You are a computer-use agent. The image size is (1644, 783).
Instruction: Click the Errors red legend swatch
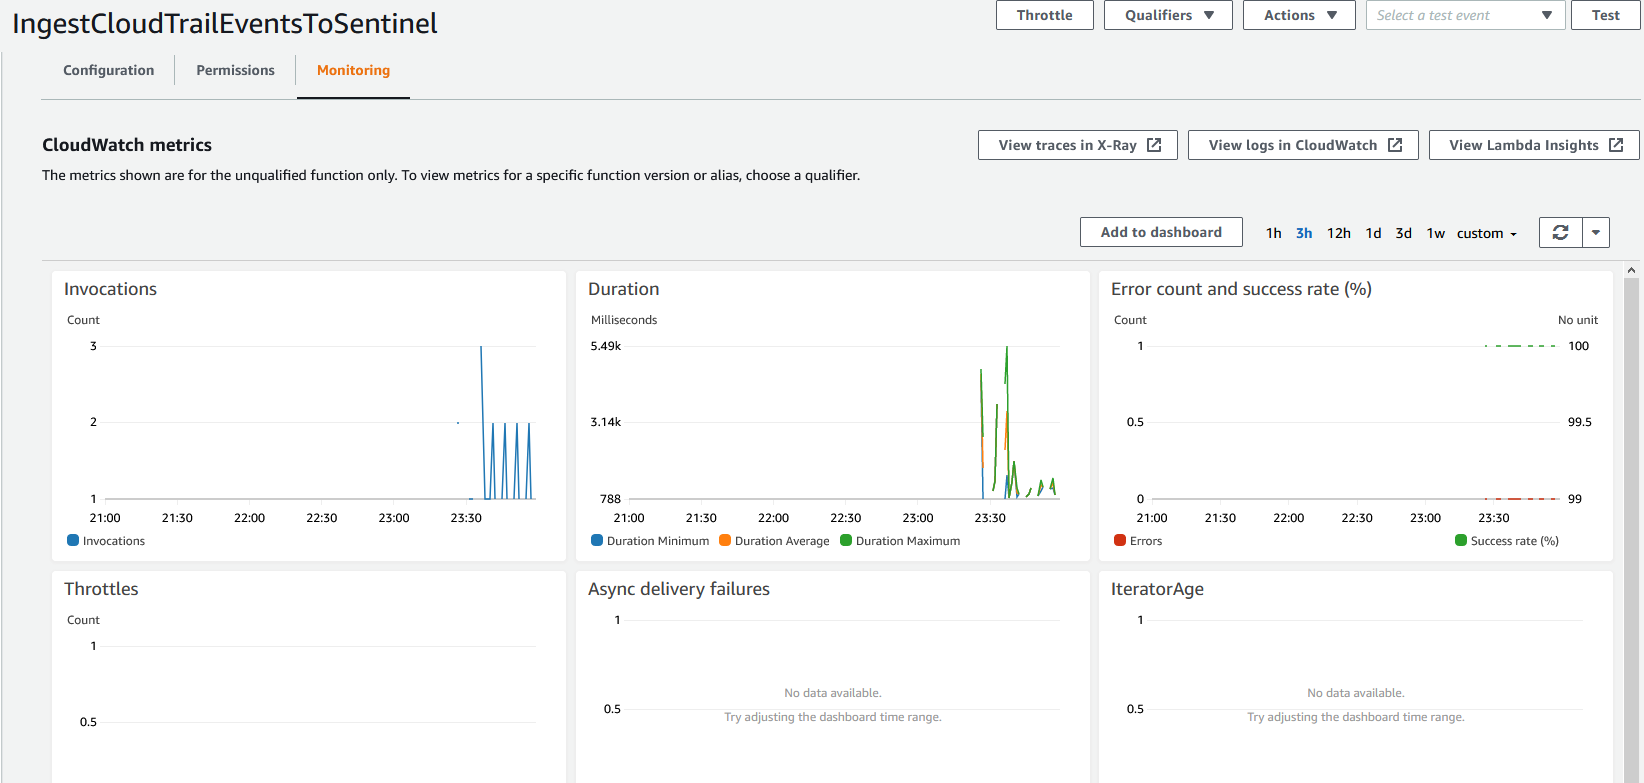click(1120, 540)
